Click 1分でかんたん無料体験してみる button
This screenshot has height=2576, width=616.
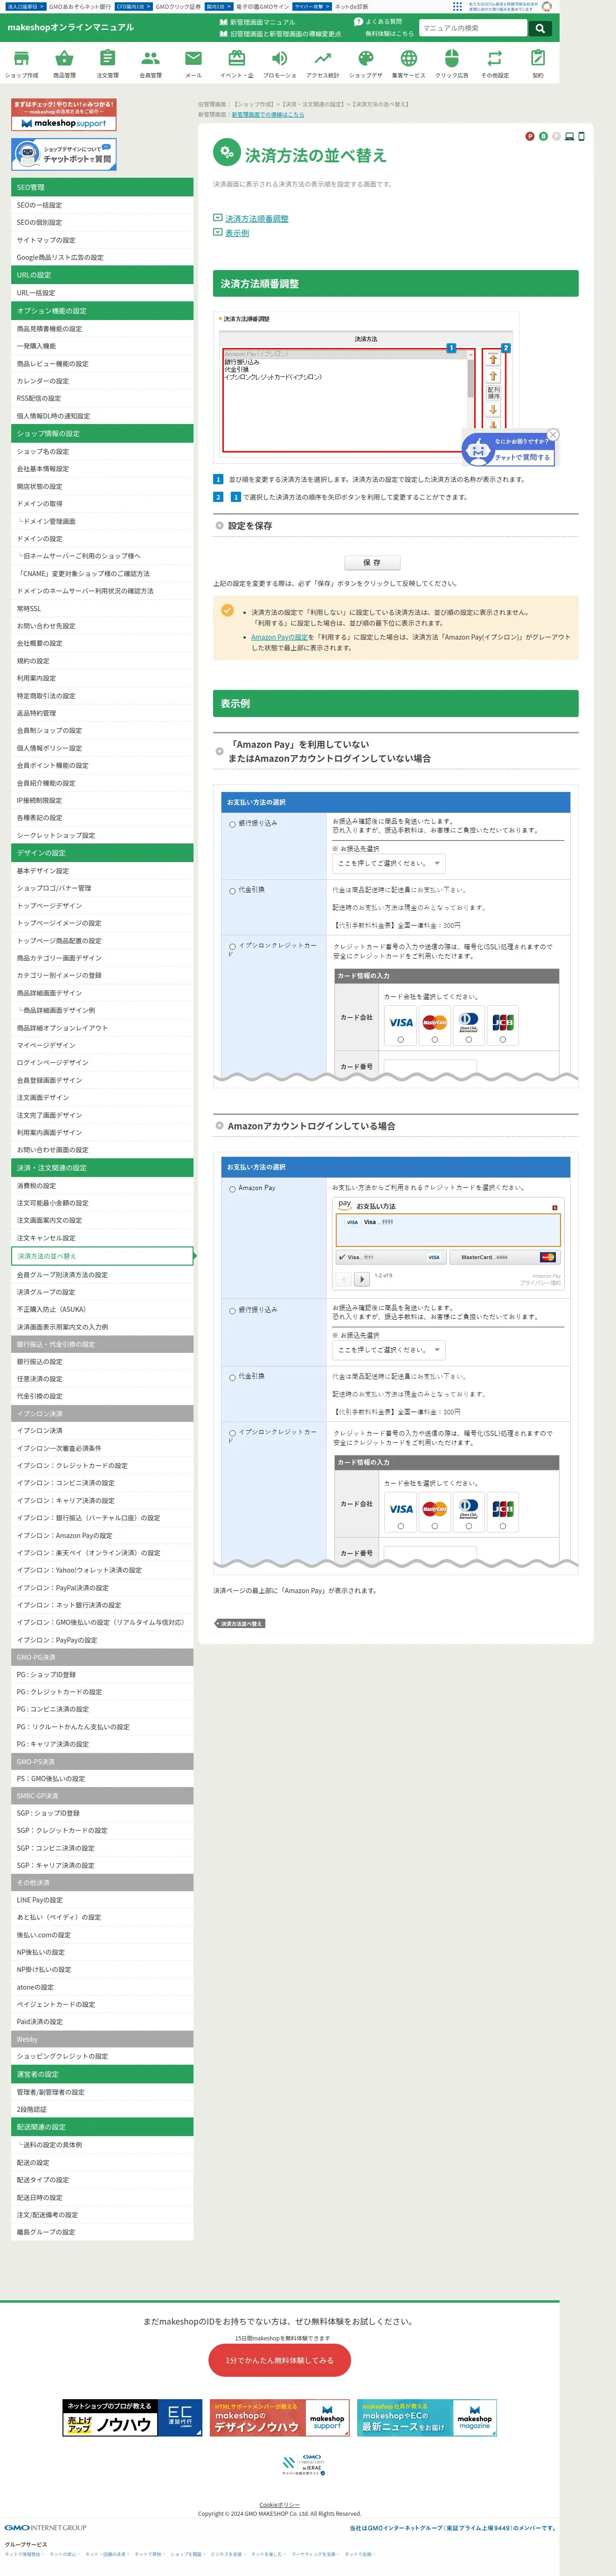[280, 2360]
